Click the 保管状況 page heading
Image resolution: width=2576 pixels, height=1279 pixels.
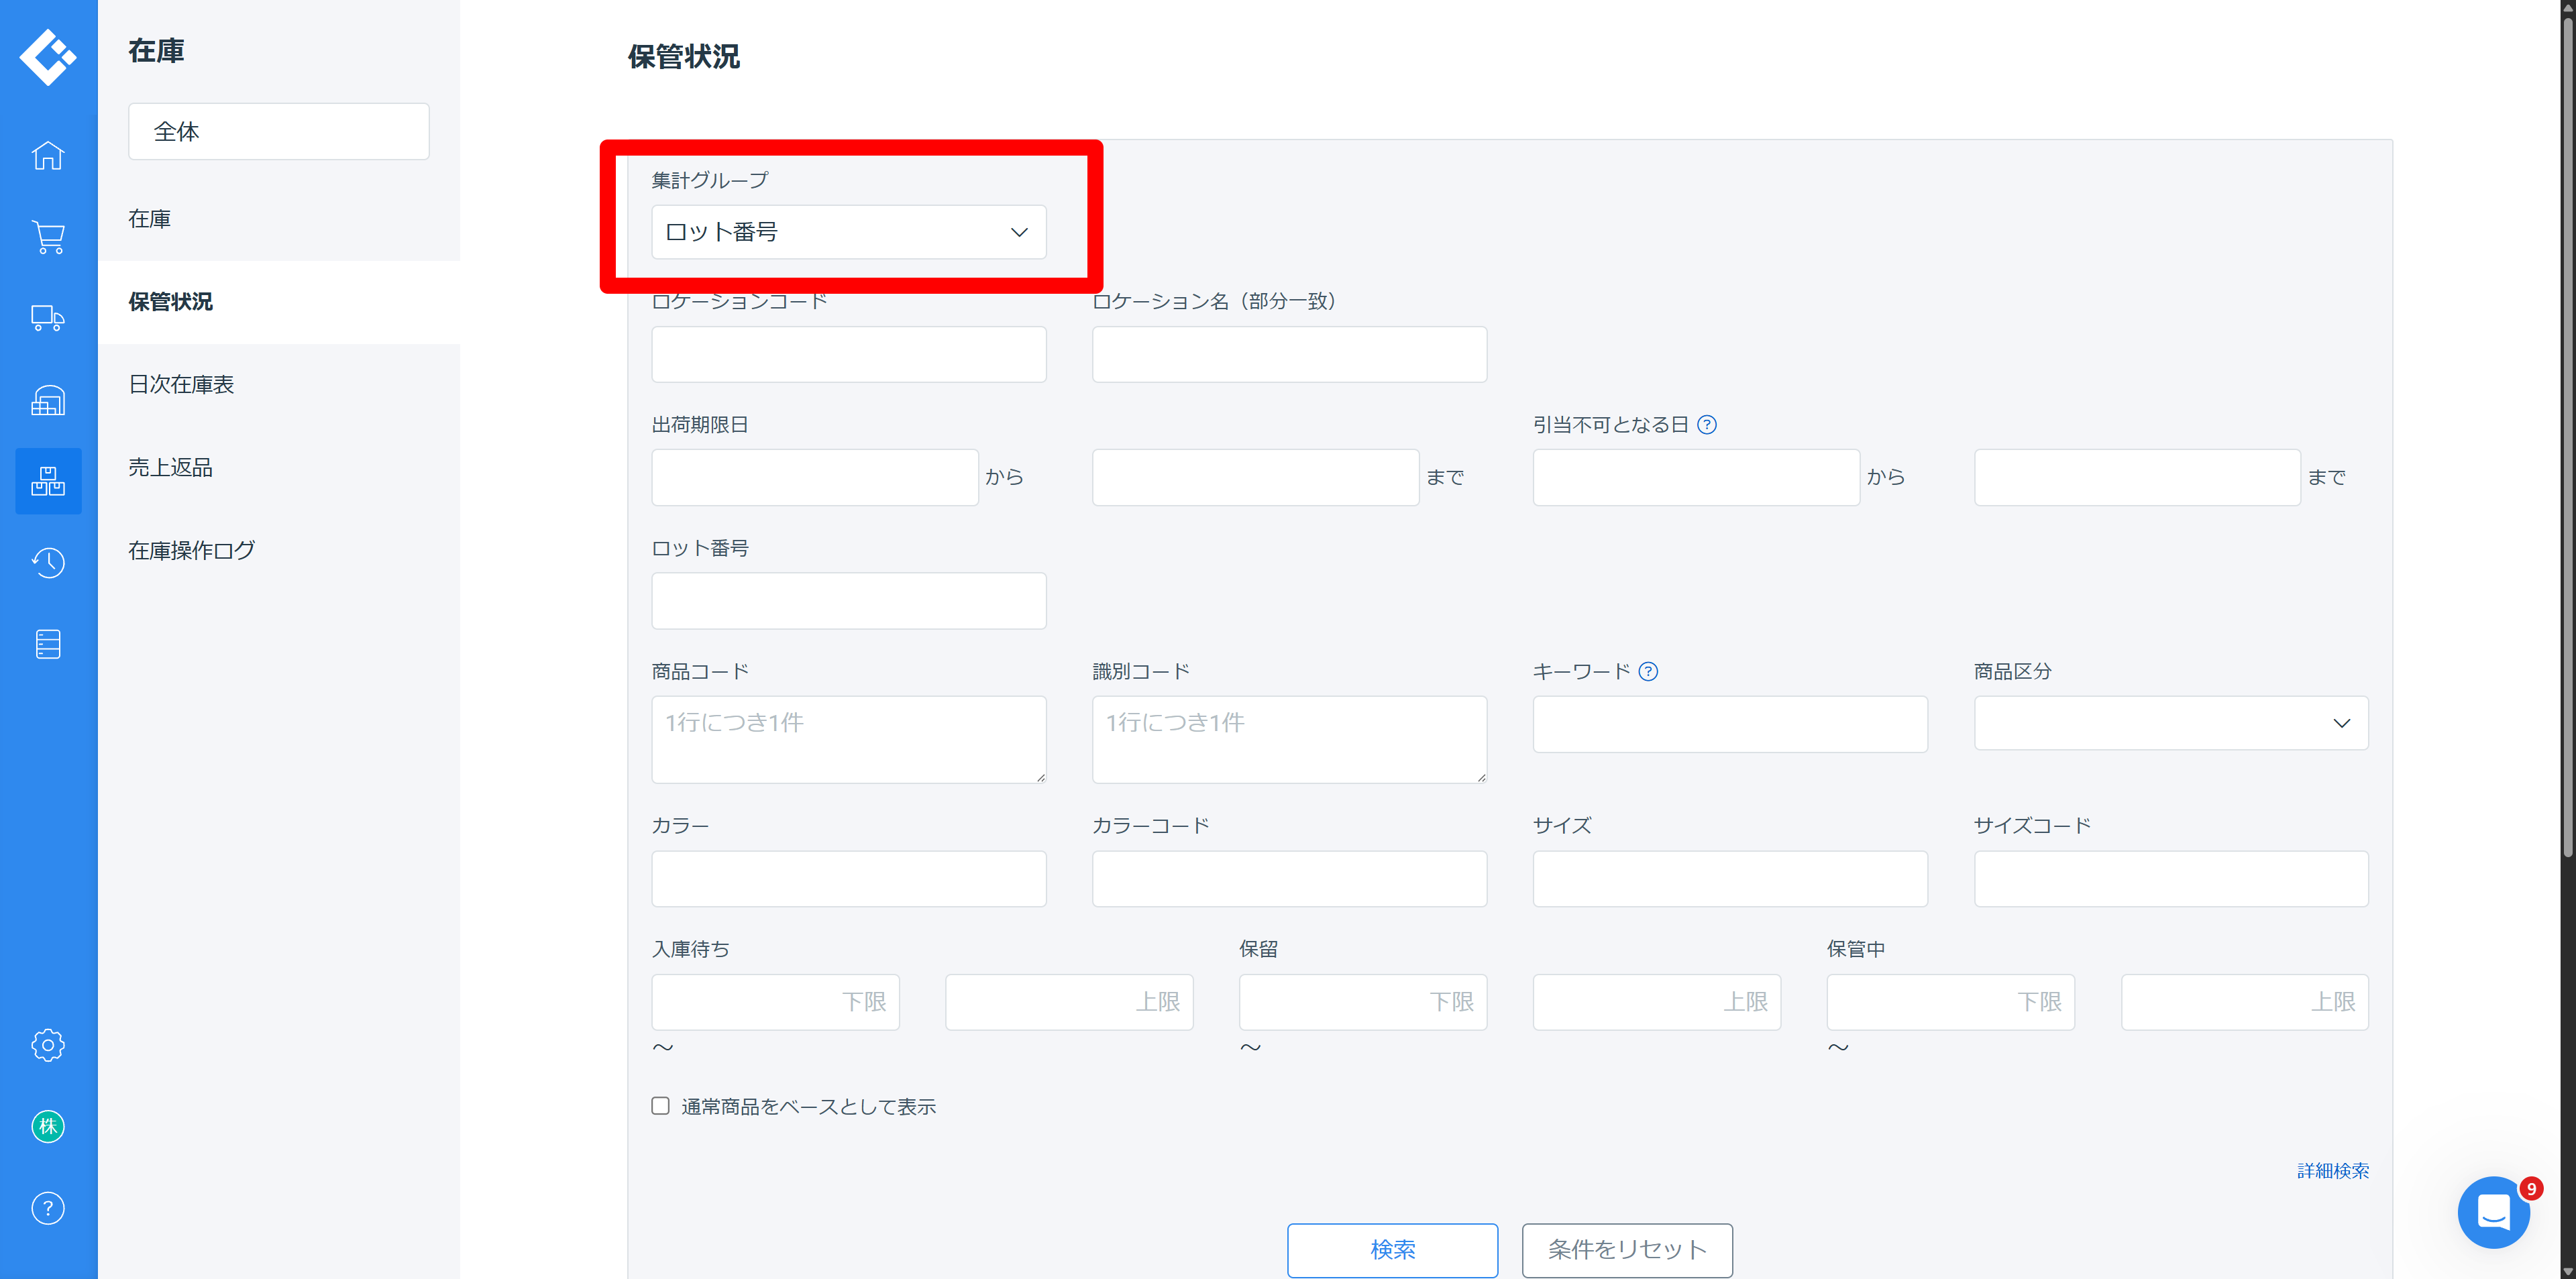tap(684, 56)
